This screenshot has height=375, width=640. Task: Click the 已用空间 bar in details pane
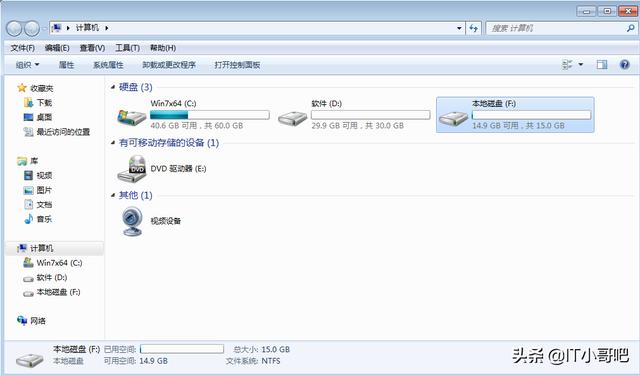click(x=182, y=349)
